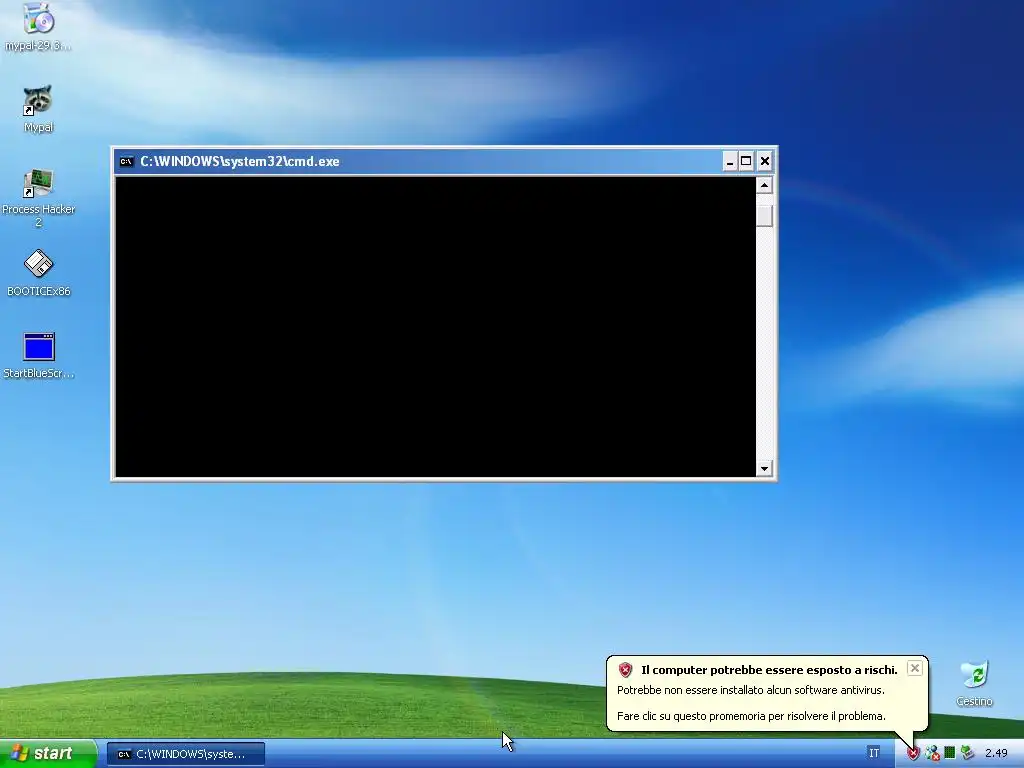
Task: Click the C:\WINDOWS\syste... taskbar button
Action: coord(186,754)
